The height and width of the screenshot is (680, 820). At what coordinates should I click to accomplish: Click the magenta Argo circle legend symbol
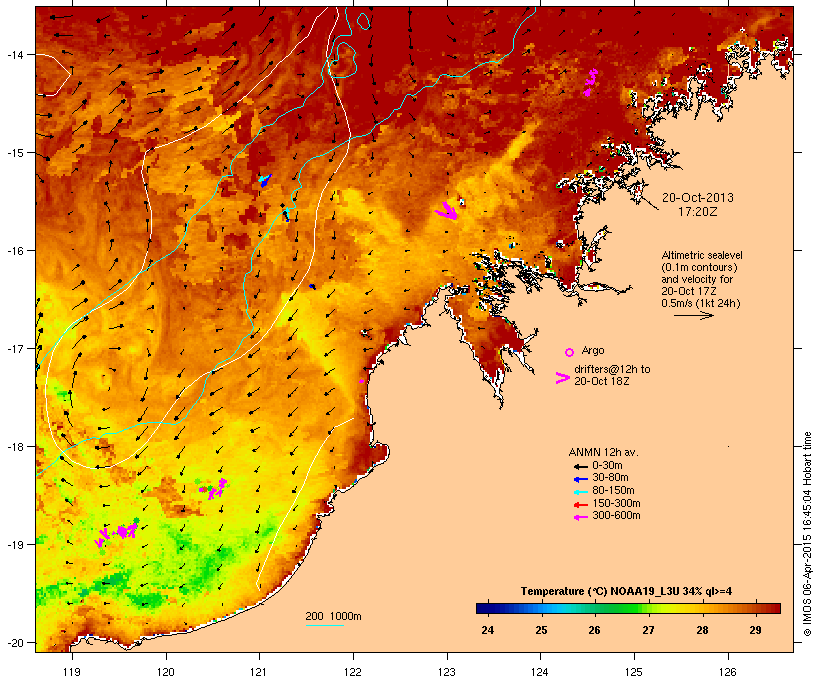point(570,353)
